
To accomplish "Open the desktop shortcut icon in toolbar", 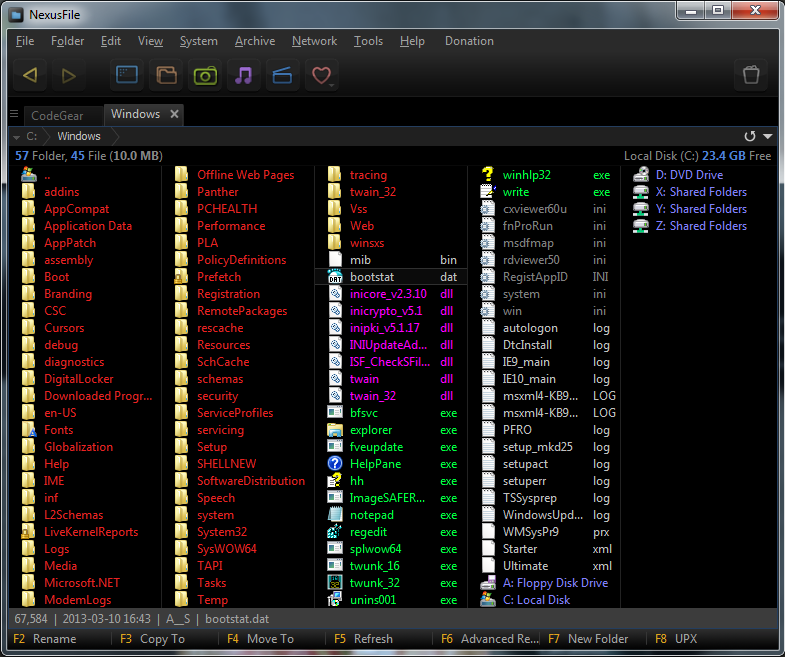I will pyautogui.click(x=127, y=76).
